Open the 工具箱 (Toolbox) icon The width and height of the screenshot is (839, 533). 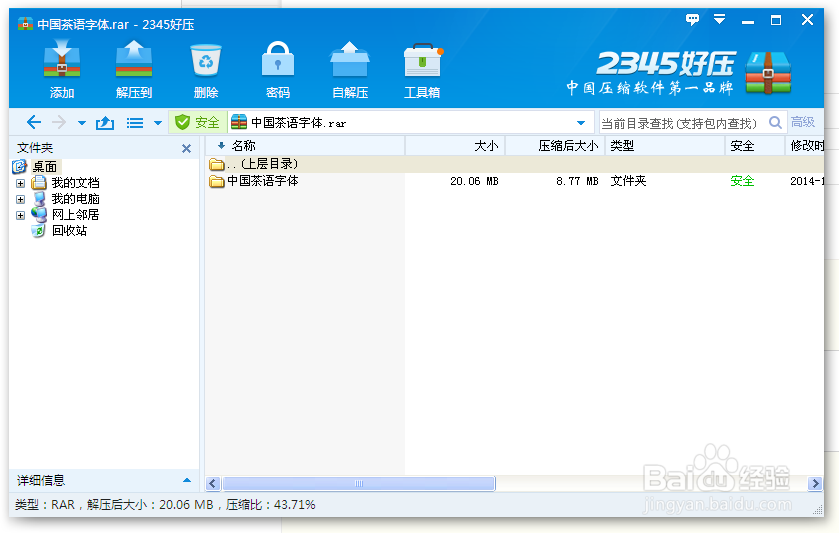tap(422, 68)
